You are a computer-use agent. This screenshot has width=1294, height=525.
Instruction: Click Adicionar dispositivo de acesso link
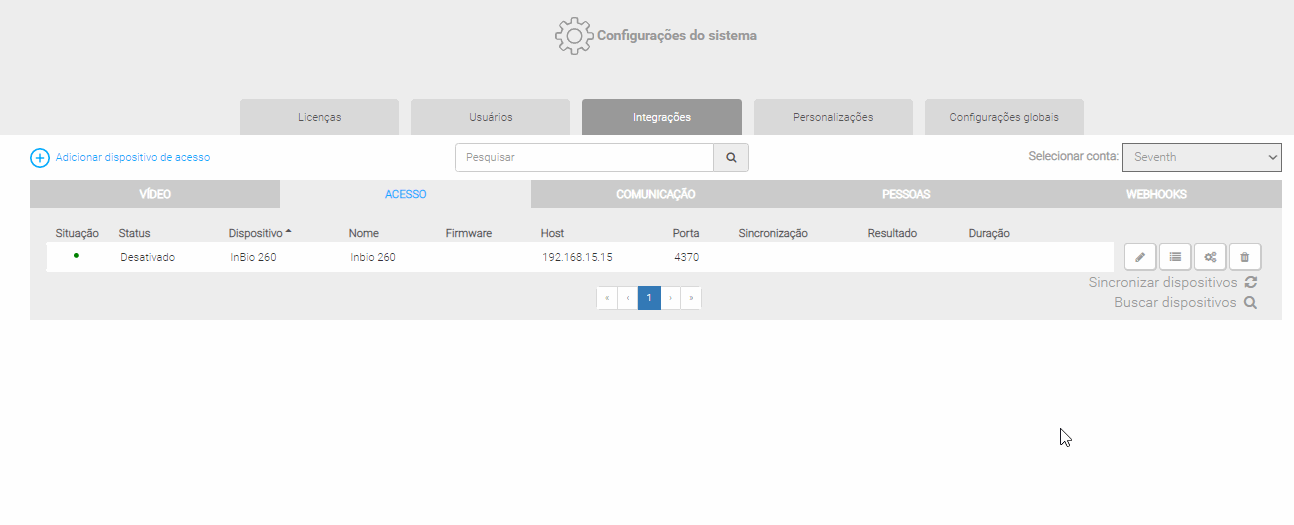coord(133,158)
